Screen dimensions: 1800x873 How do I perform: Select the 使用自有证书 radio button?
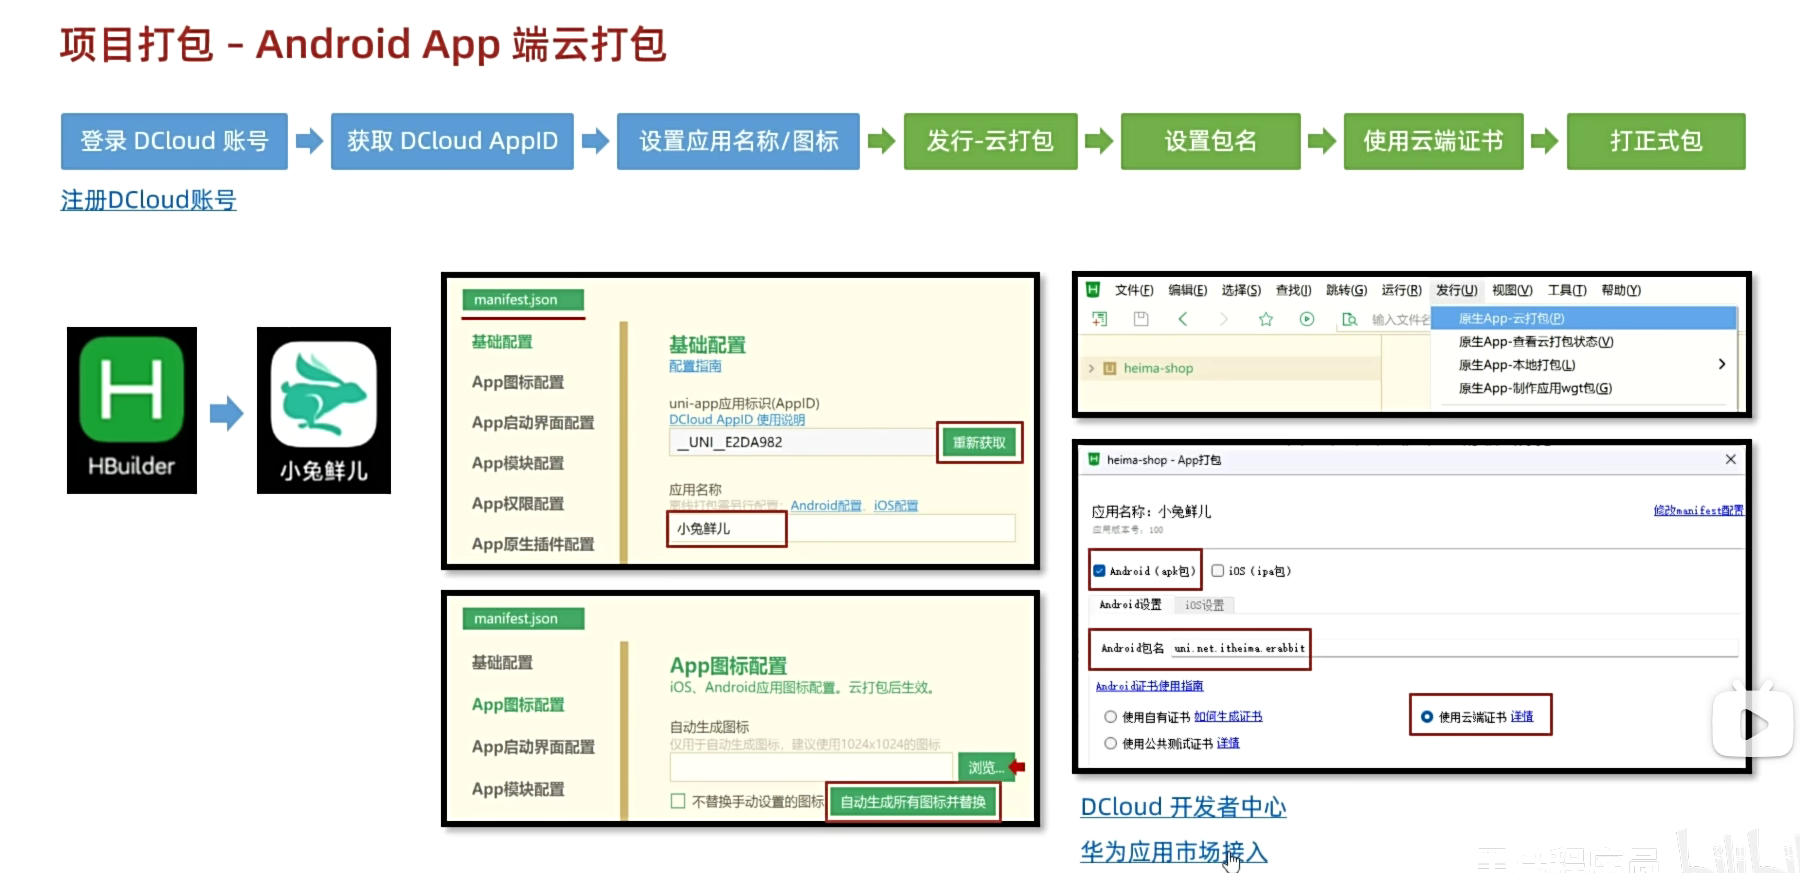click(1110, 717)
